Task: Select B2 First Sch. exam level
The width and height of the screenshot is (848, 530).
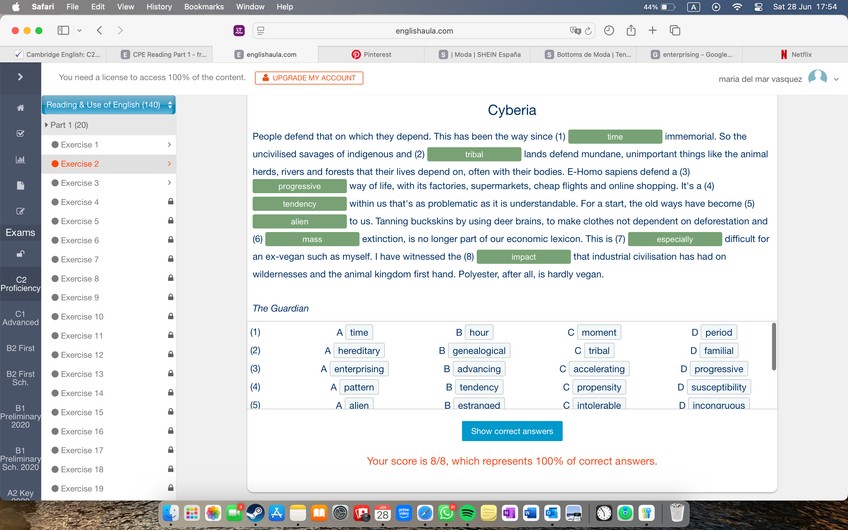Action: click(20, 378)
